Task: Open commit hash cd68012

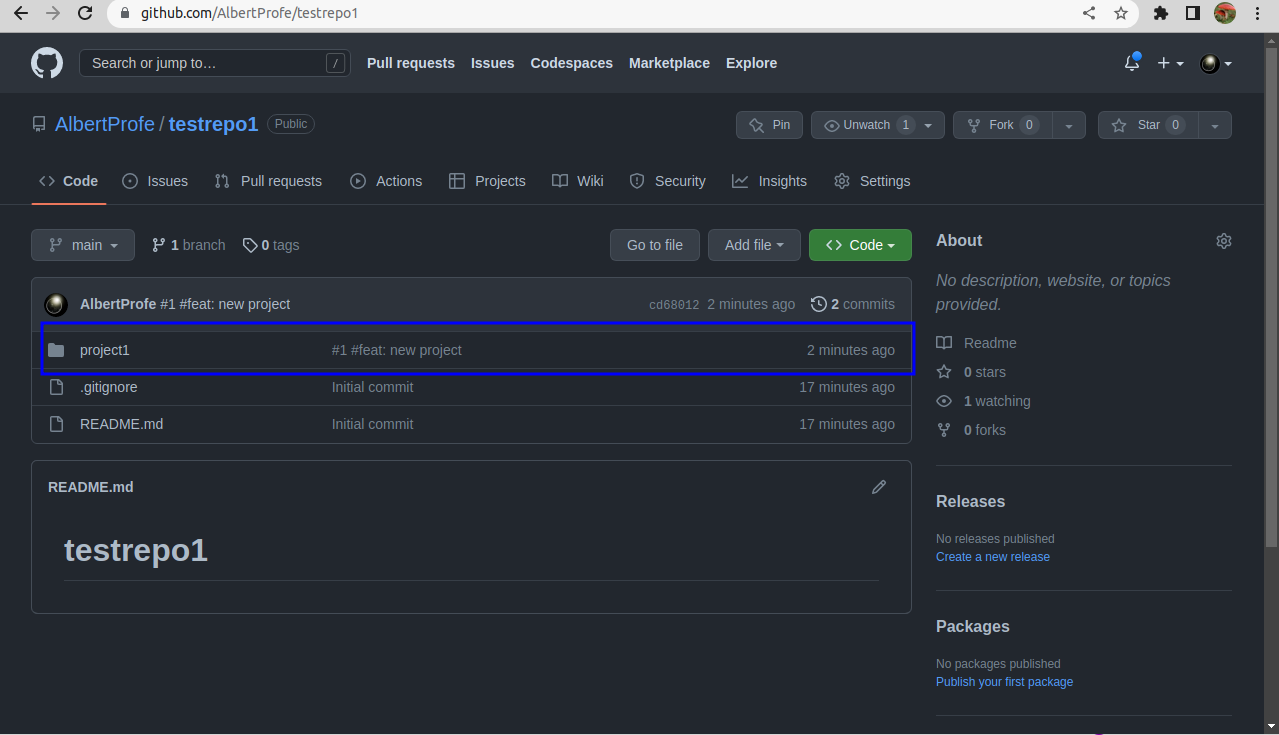Action: pyautogui.click(x=674, y=305)
